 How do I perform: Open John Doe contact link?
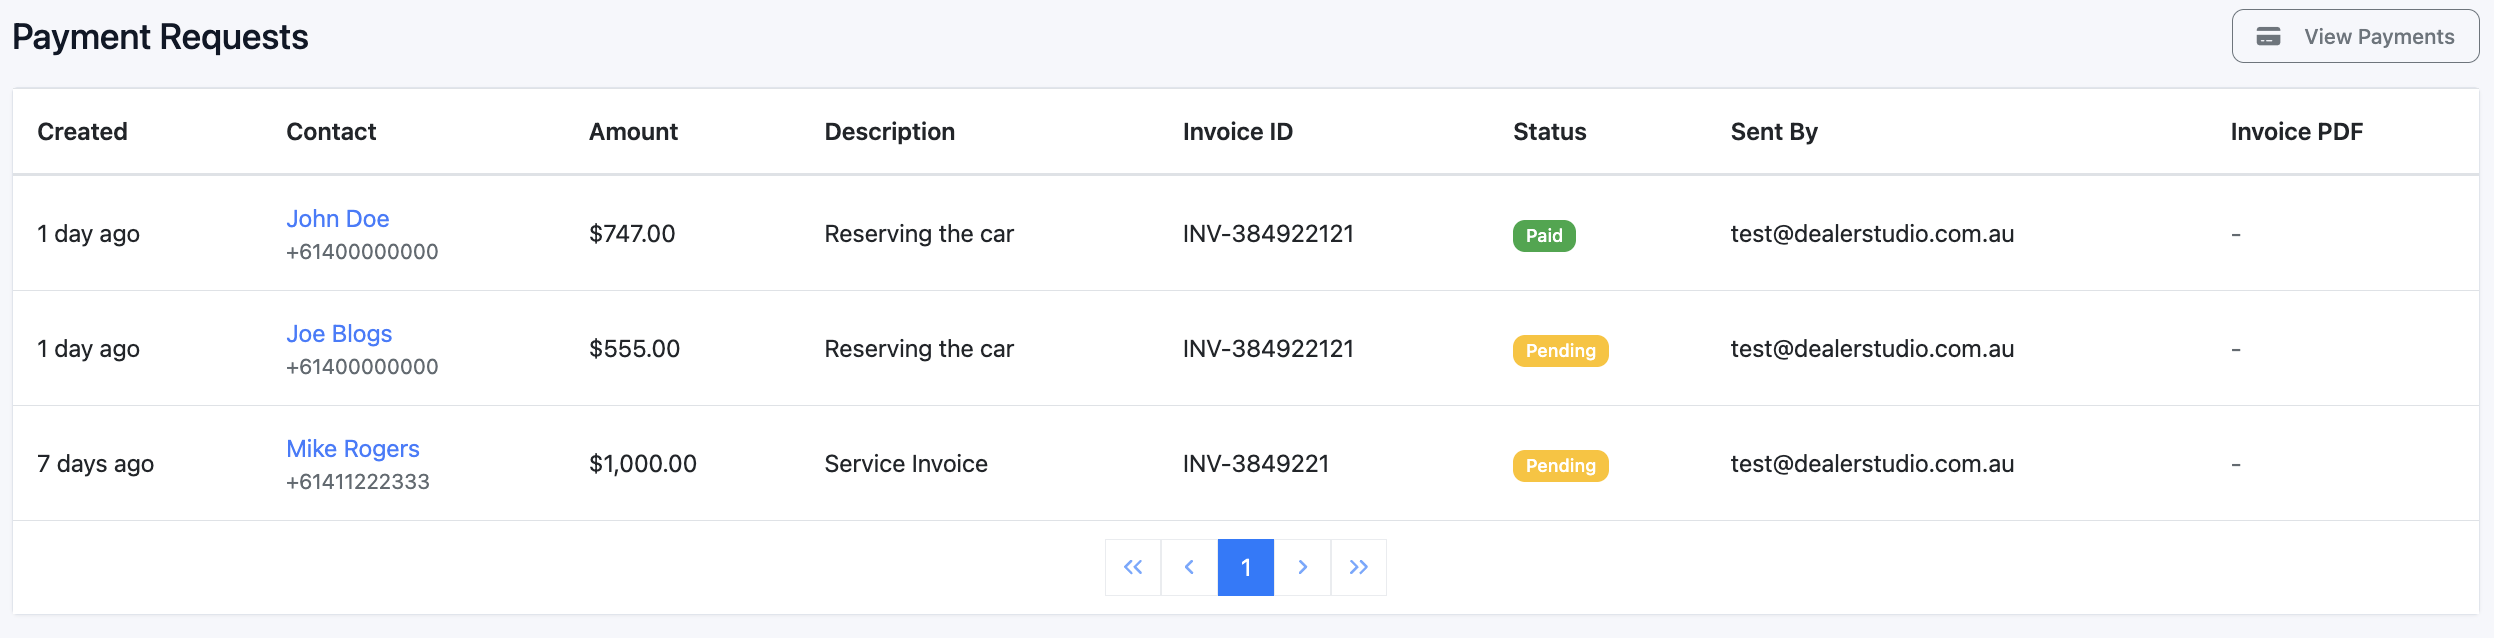(337, 219)
